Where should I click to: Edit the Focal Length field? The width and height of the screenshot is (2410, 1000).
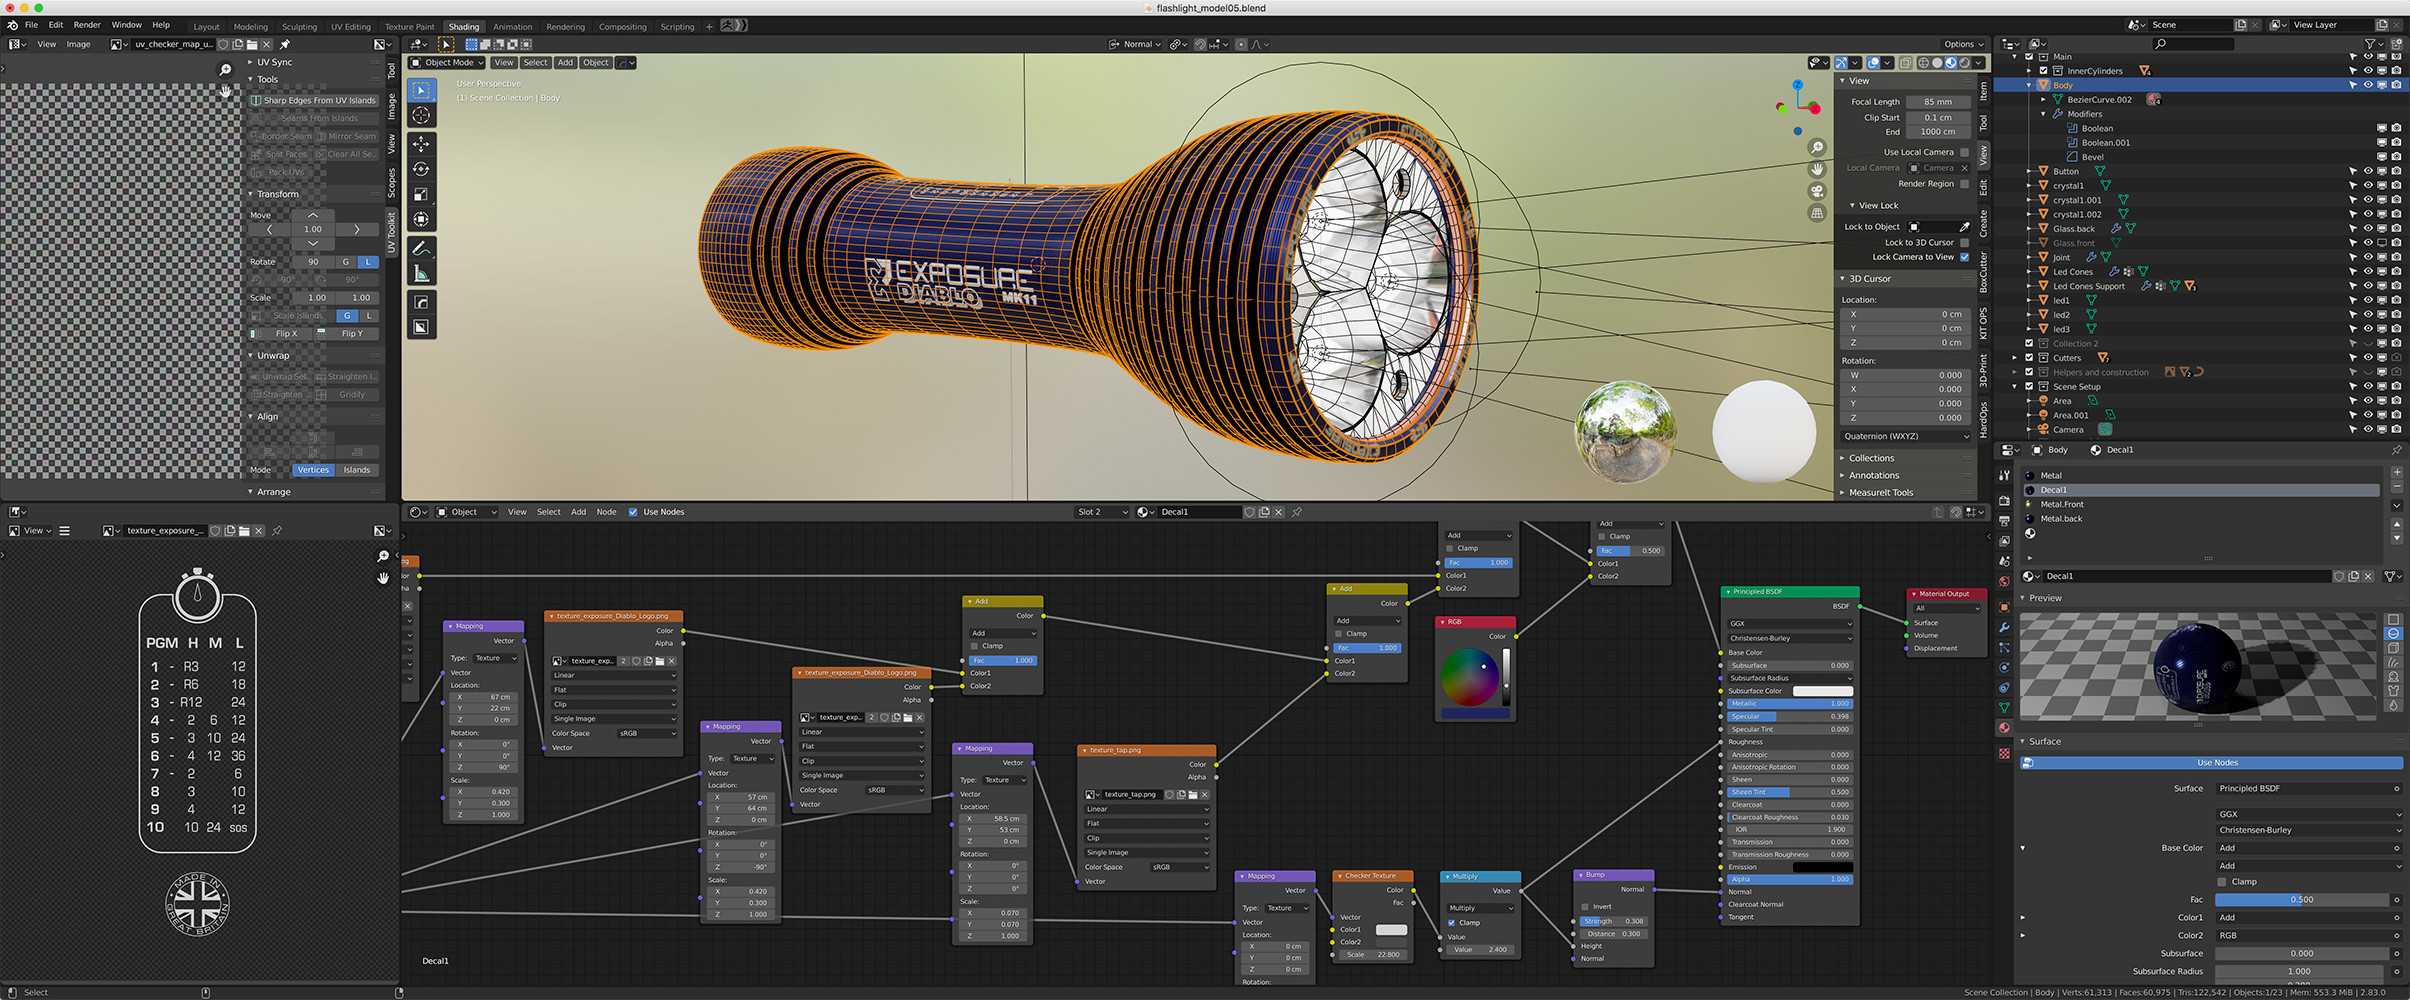click(1937, 102)
